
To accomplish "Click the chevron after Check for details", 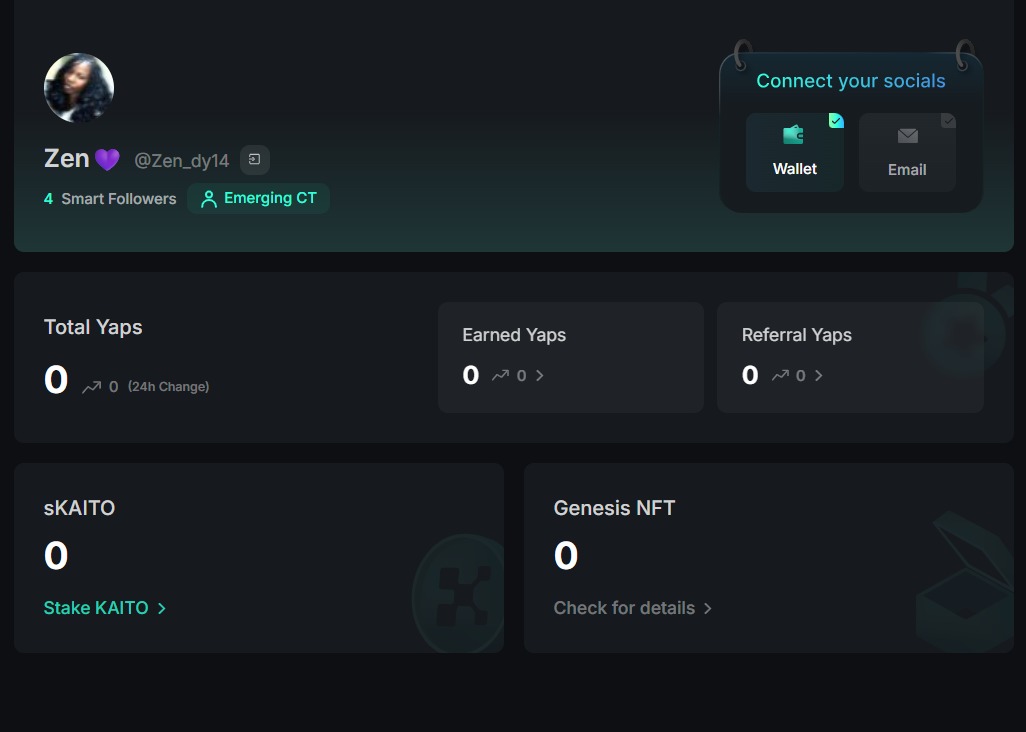I will [707, 608].
